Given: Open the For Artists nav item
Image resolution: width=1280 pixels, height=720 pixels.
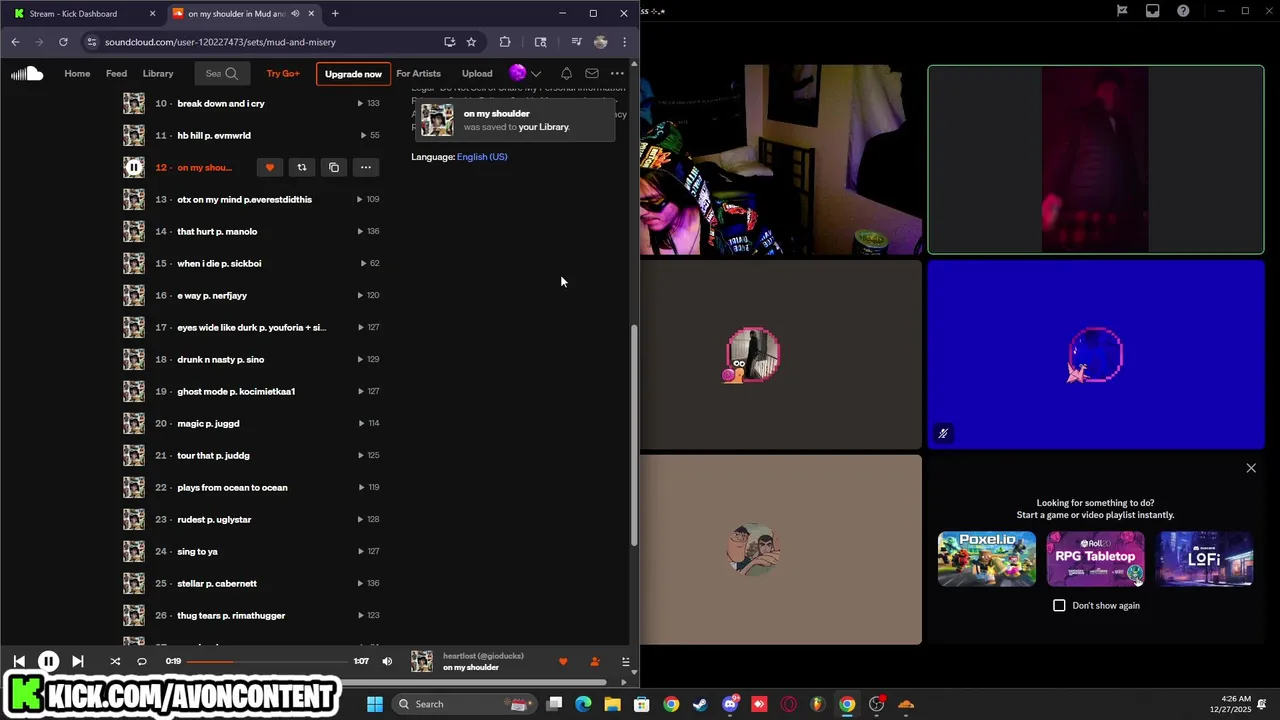Looking at the screenshot, I should [418, 73].
